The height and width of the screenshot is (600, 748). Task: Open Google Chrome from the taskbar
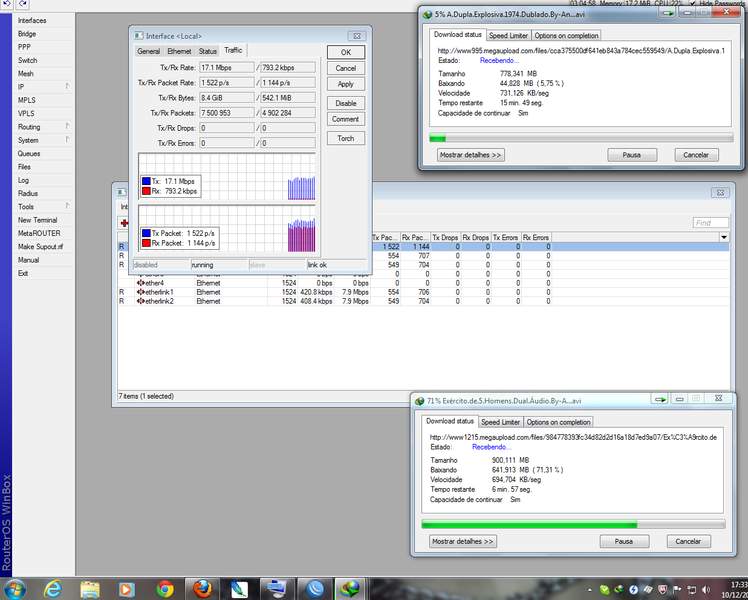(165, 590)
